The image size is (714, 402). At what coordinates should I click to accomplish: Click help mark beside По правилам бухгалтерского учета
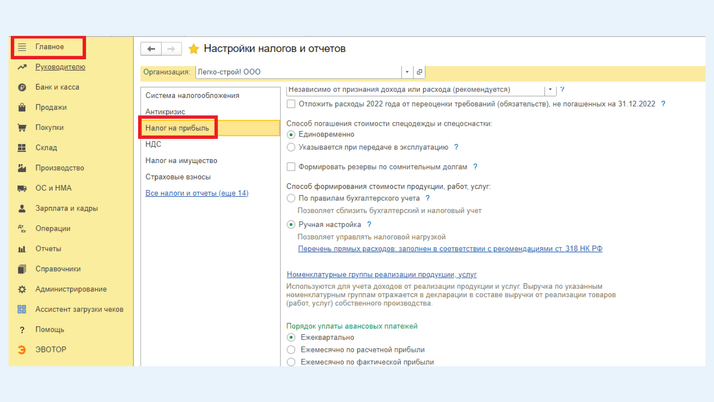pos(427,198)
